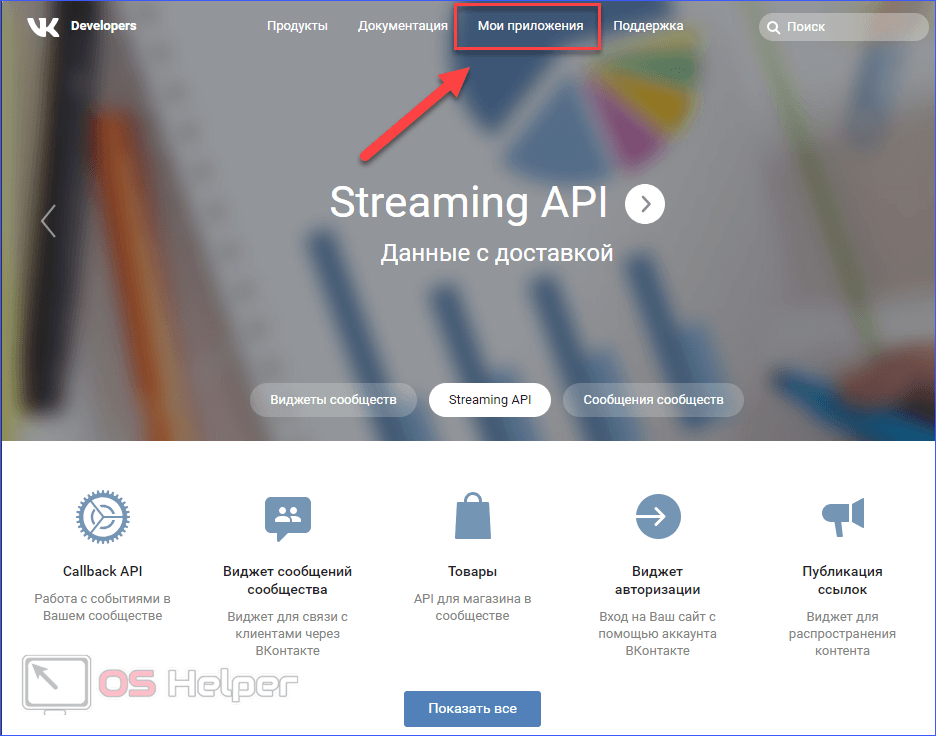
Task: Go to previous slide with left chevron
Action: tap(48, 221)
